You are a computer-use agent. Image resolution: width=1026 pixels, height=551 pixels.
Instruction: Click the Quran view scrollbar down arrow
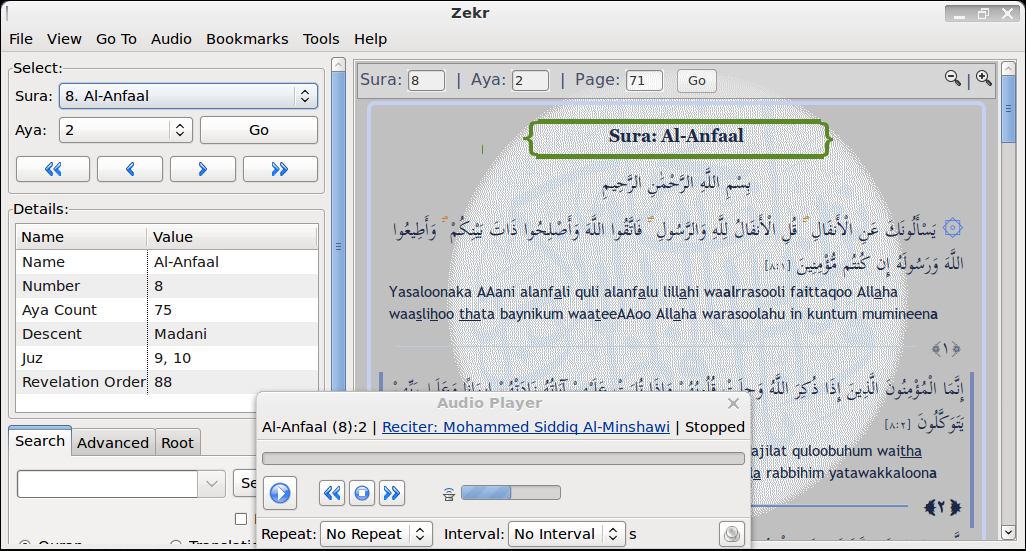click(x=1008, y=532)
